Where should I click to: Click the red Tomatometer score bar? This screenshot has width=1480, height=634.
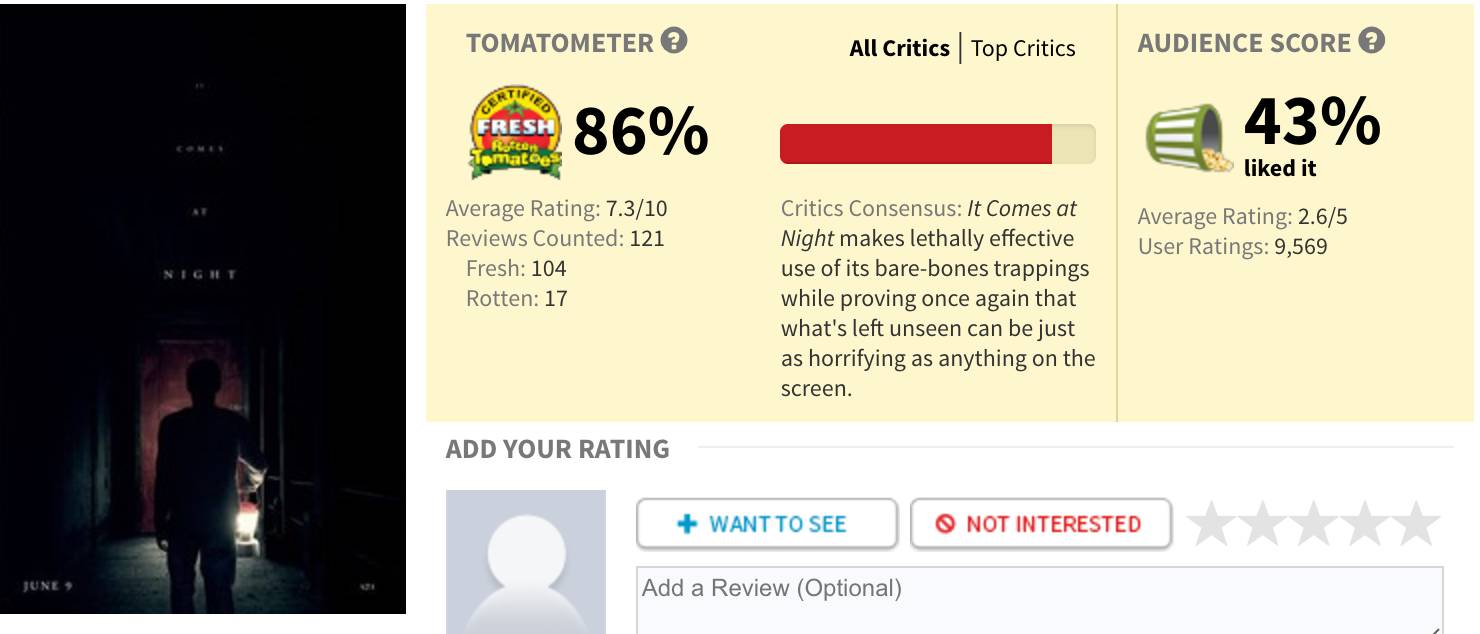[x=916, y=144]
